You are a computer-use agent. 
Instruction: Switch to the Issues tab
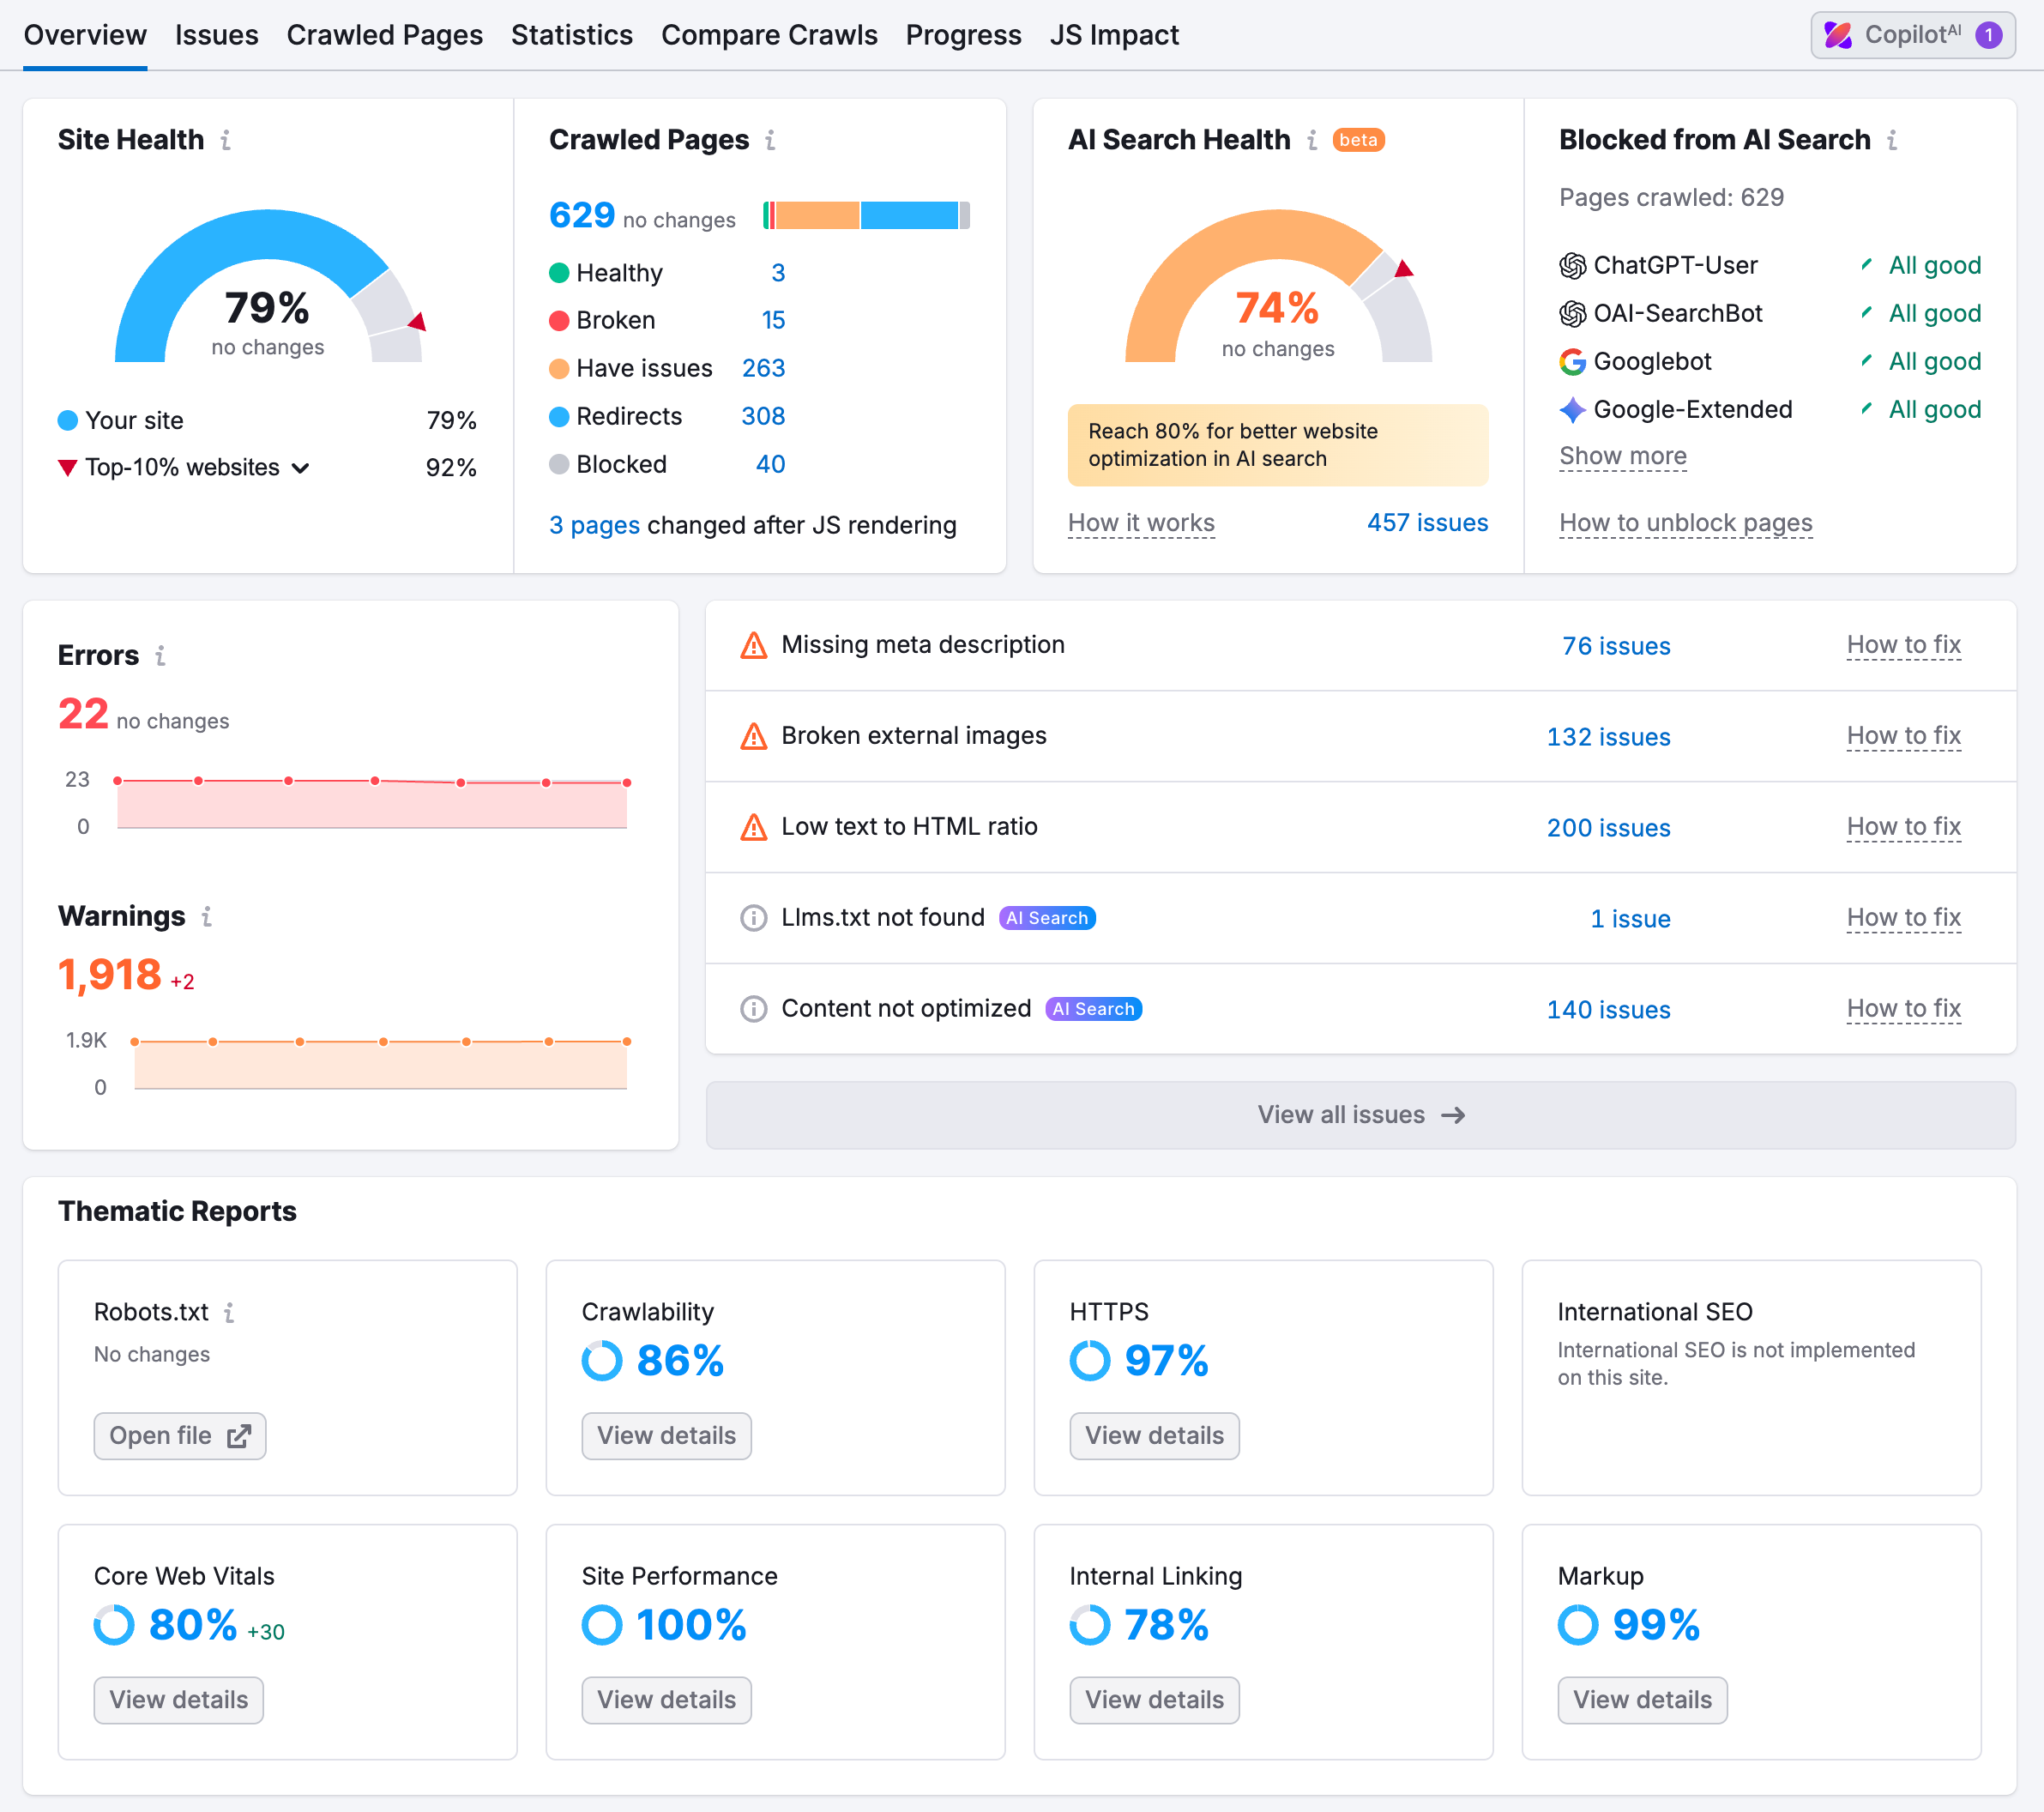(x=216, y=35)
